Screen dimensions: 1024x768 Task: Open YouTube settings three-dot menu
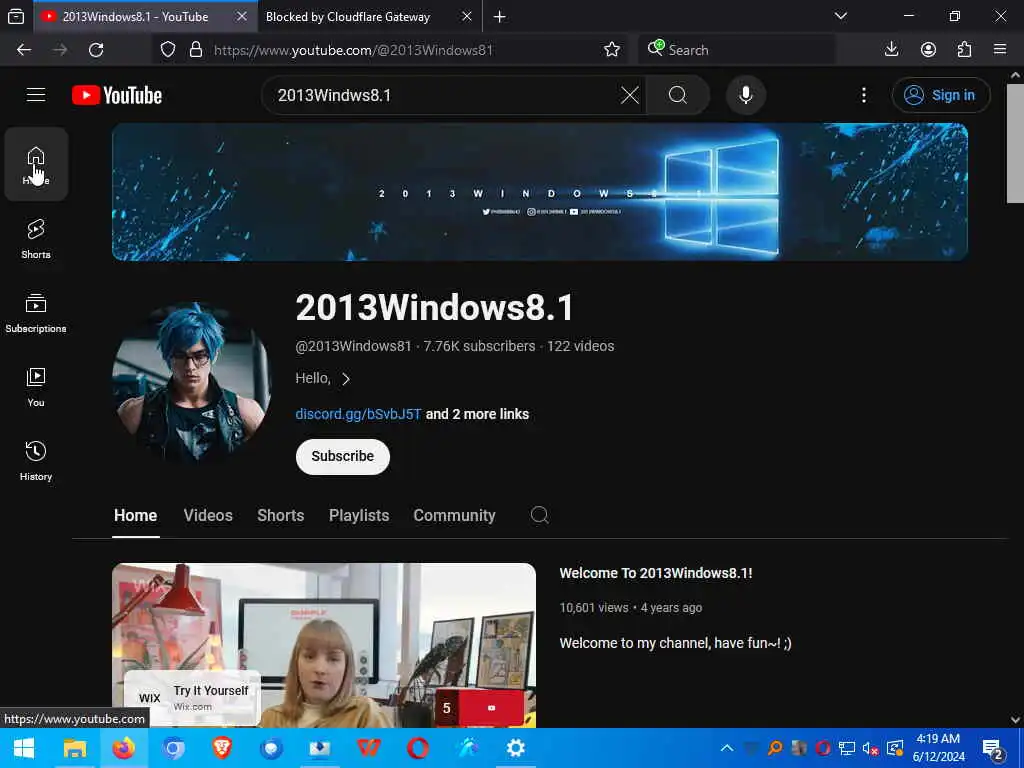pyautogui.click(x=864, y=95)
